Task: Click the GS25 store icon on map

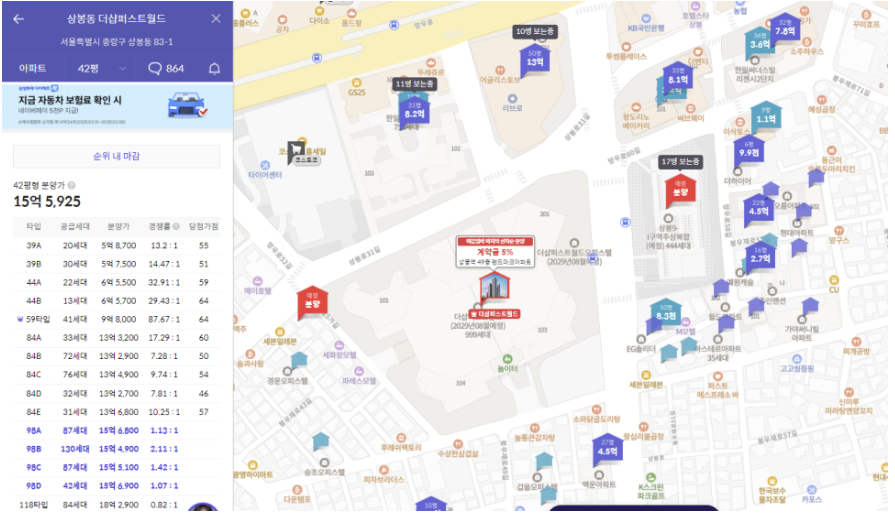Action: point(357,83)
